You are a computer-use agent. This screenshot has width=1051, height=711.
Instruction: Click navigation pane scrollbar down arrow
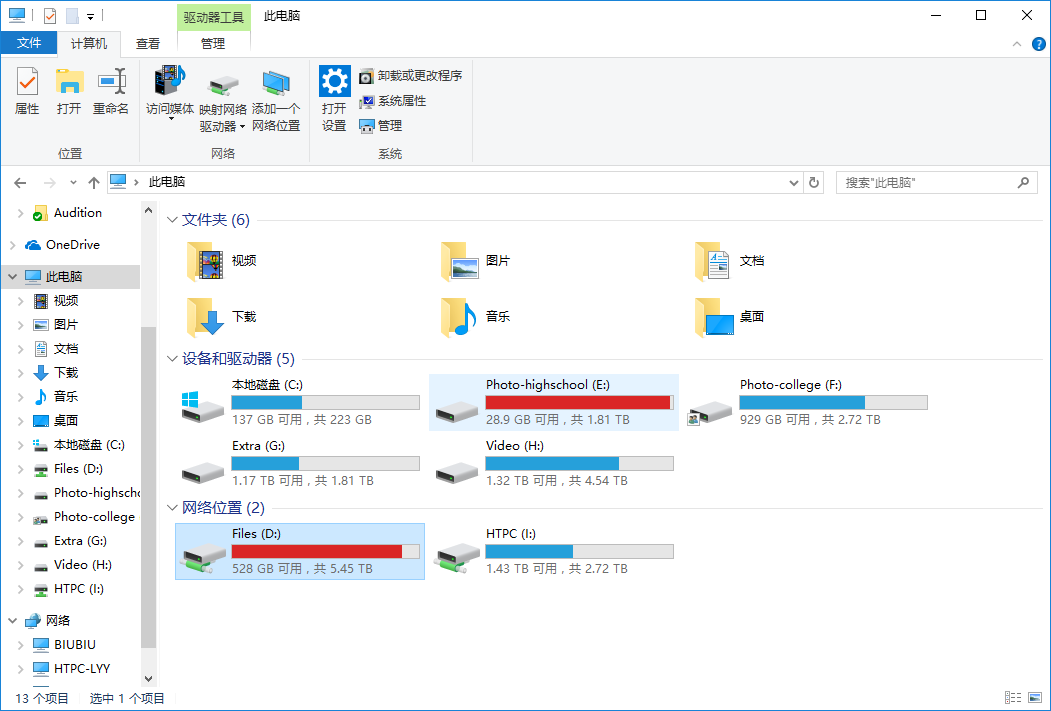[x=149, y=679]
